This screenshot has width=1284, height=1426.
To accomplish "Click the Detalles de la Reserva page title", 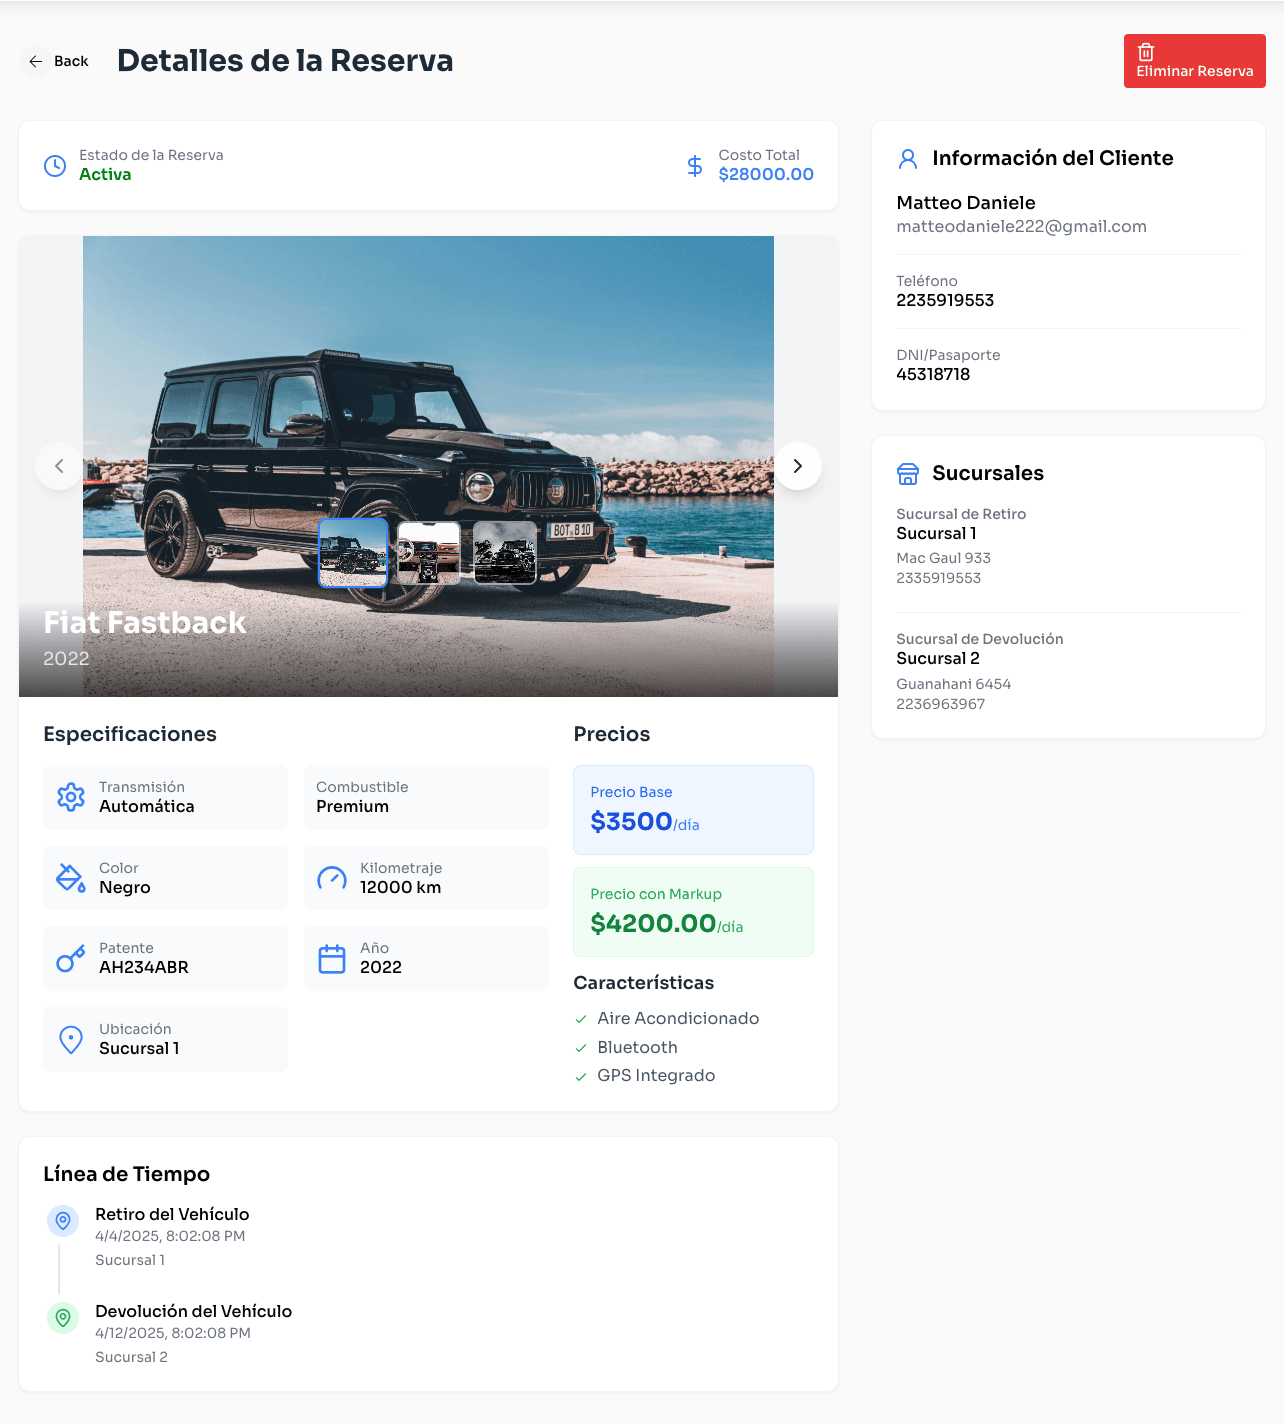I will pos(285,61).
